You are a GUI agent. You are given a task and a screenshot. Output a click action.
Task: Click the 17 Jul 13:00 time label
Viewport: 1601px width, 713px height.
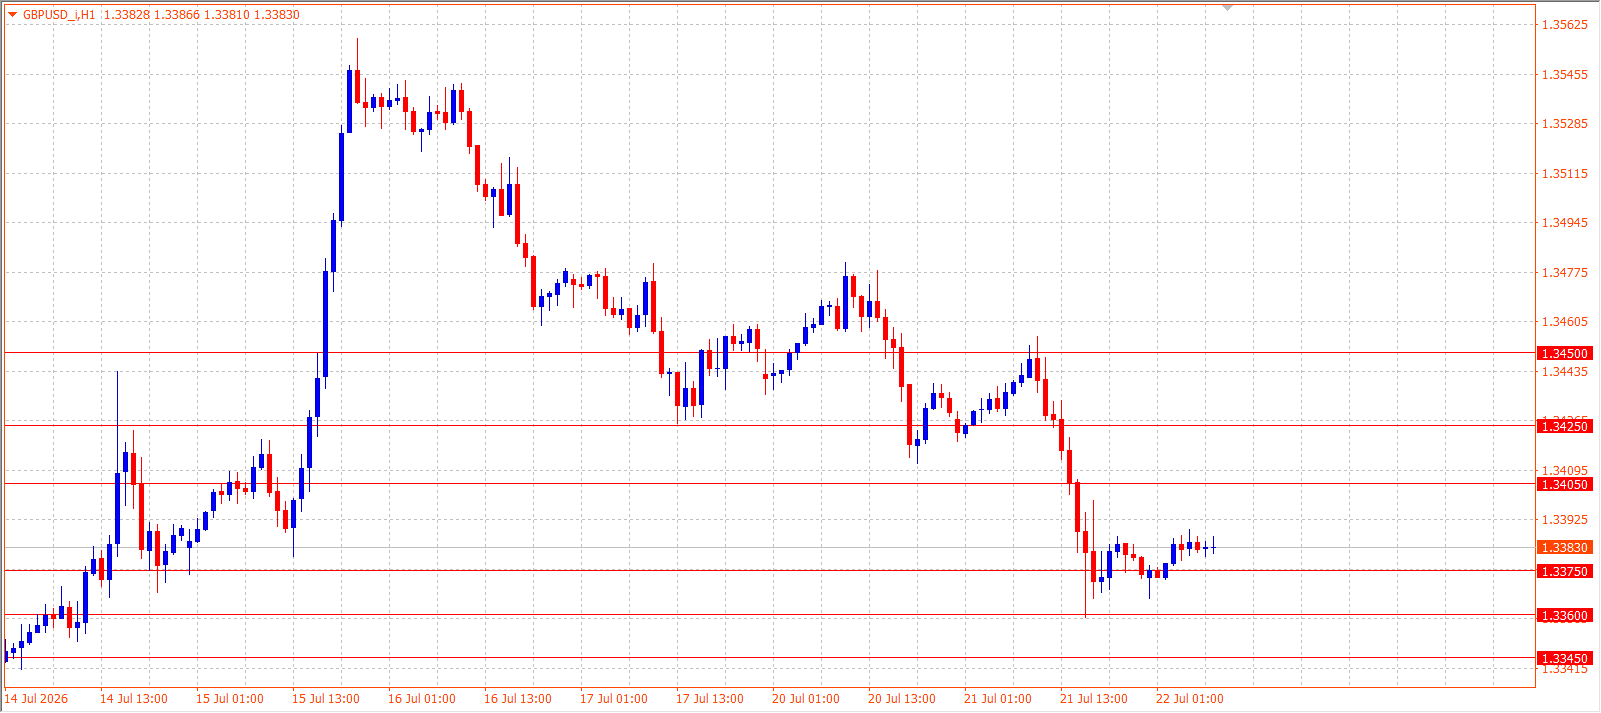click(710, 699)
